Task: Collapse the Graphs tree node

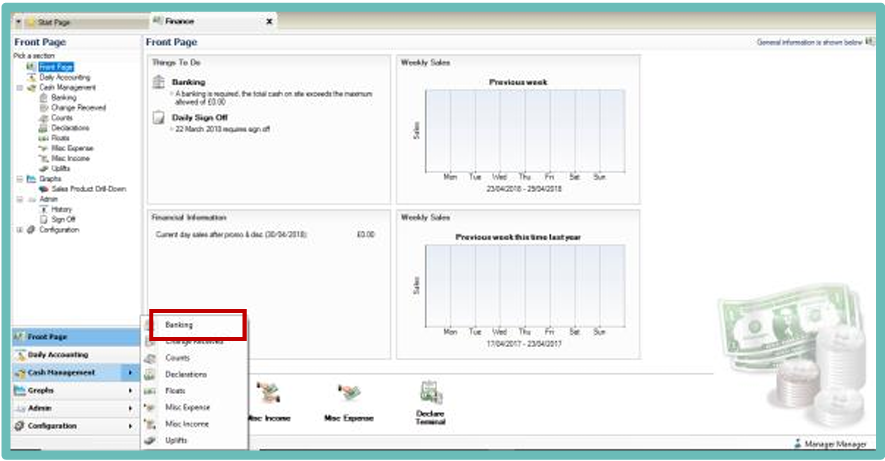Action: [x=19, y=178]
